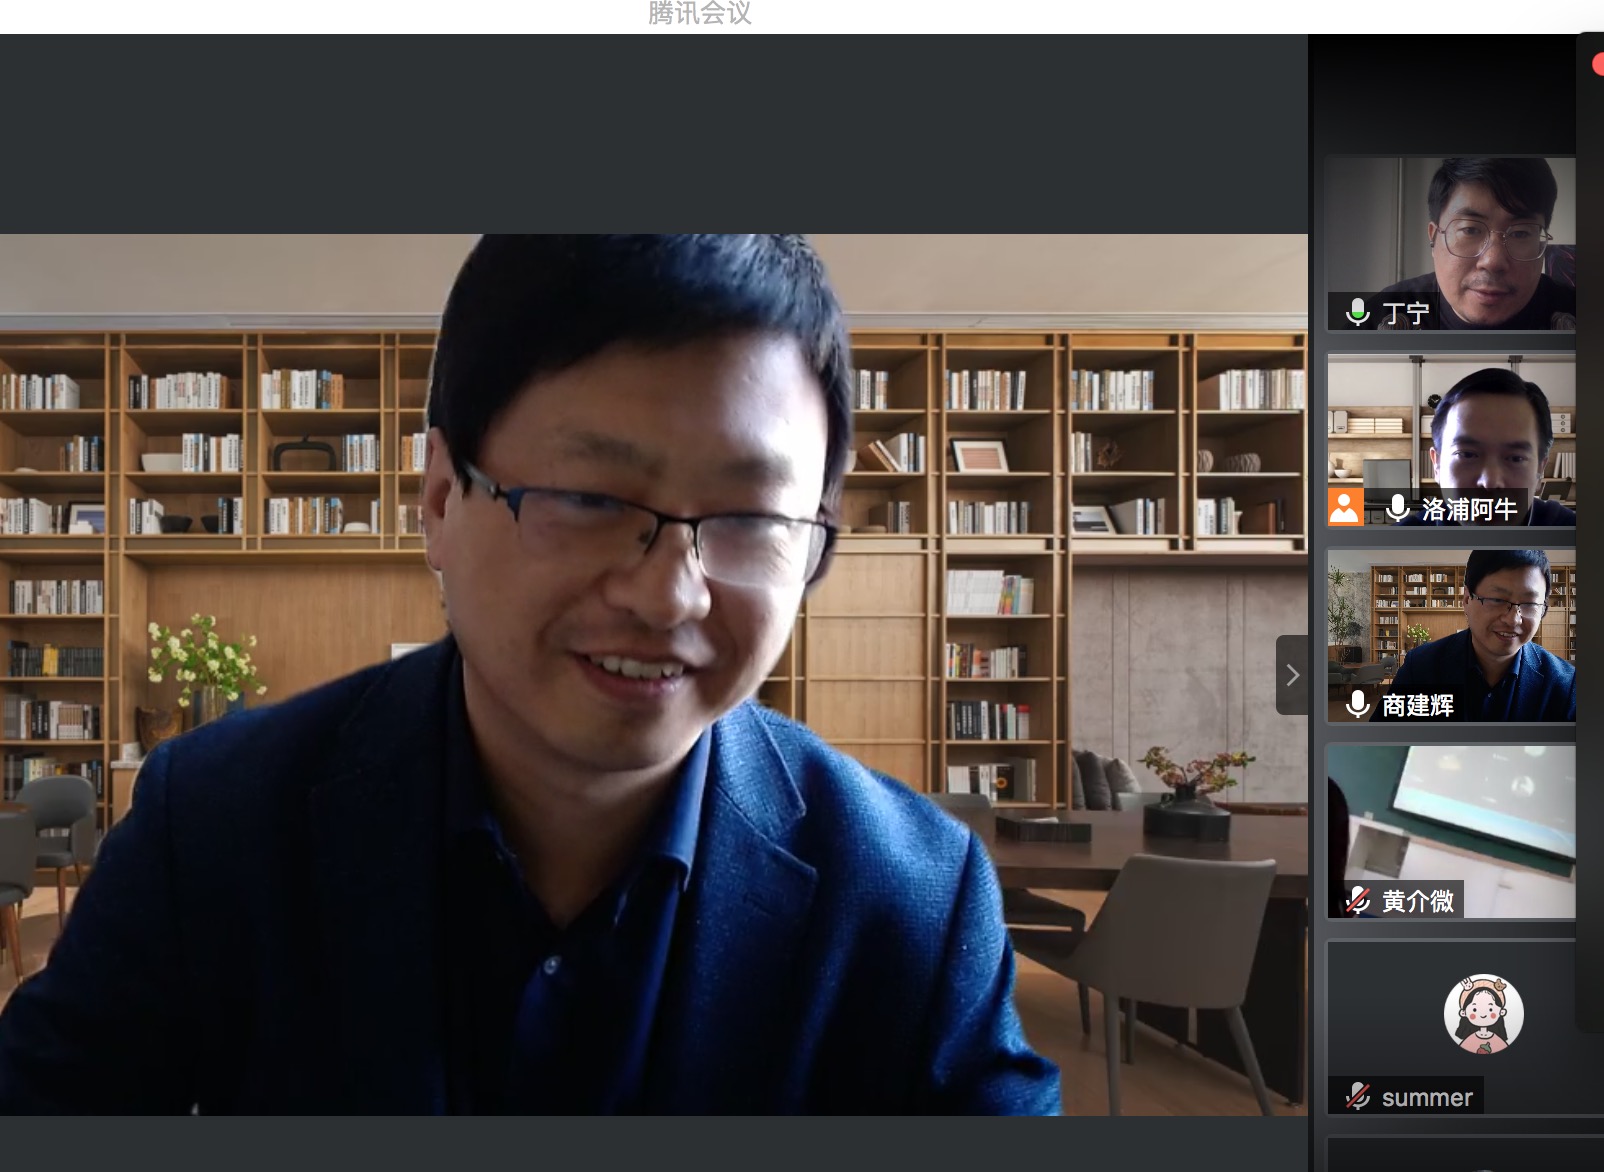Click the 洛浦阿牛 name label
The width and height of the screenshot is (1604, 1172).
pos(1469,509)
